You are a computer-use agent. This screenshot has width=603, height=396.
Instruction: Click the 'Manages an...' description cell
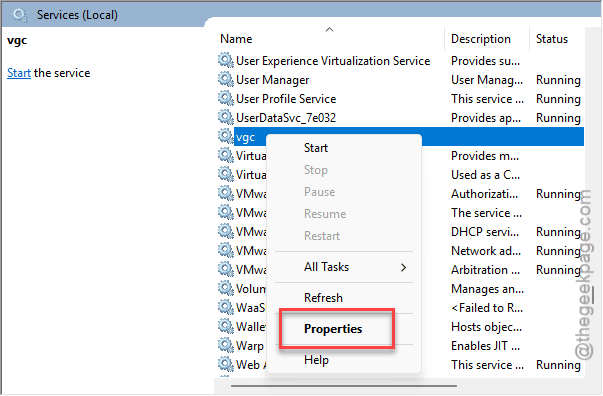[x=487, y=289]
